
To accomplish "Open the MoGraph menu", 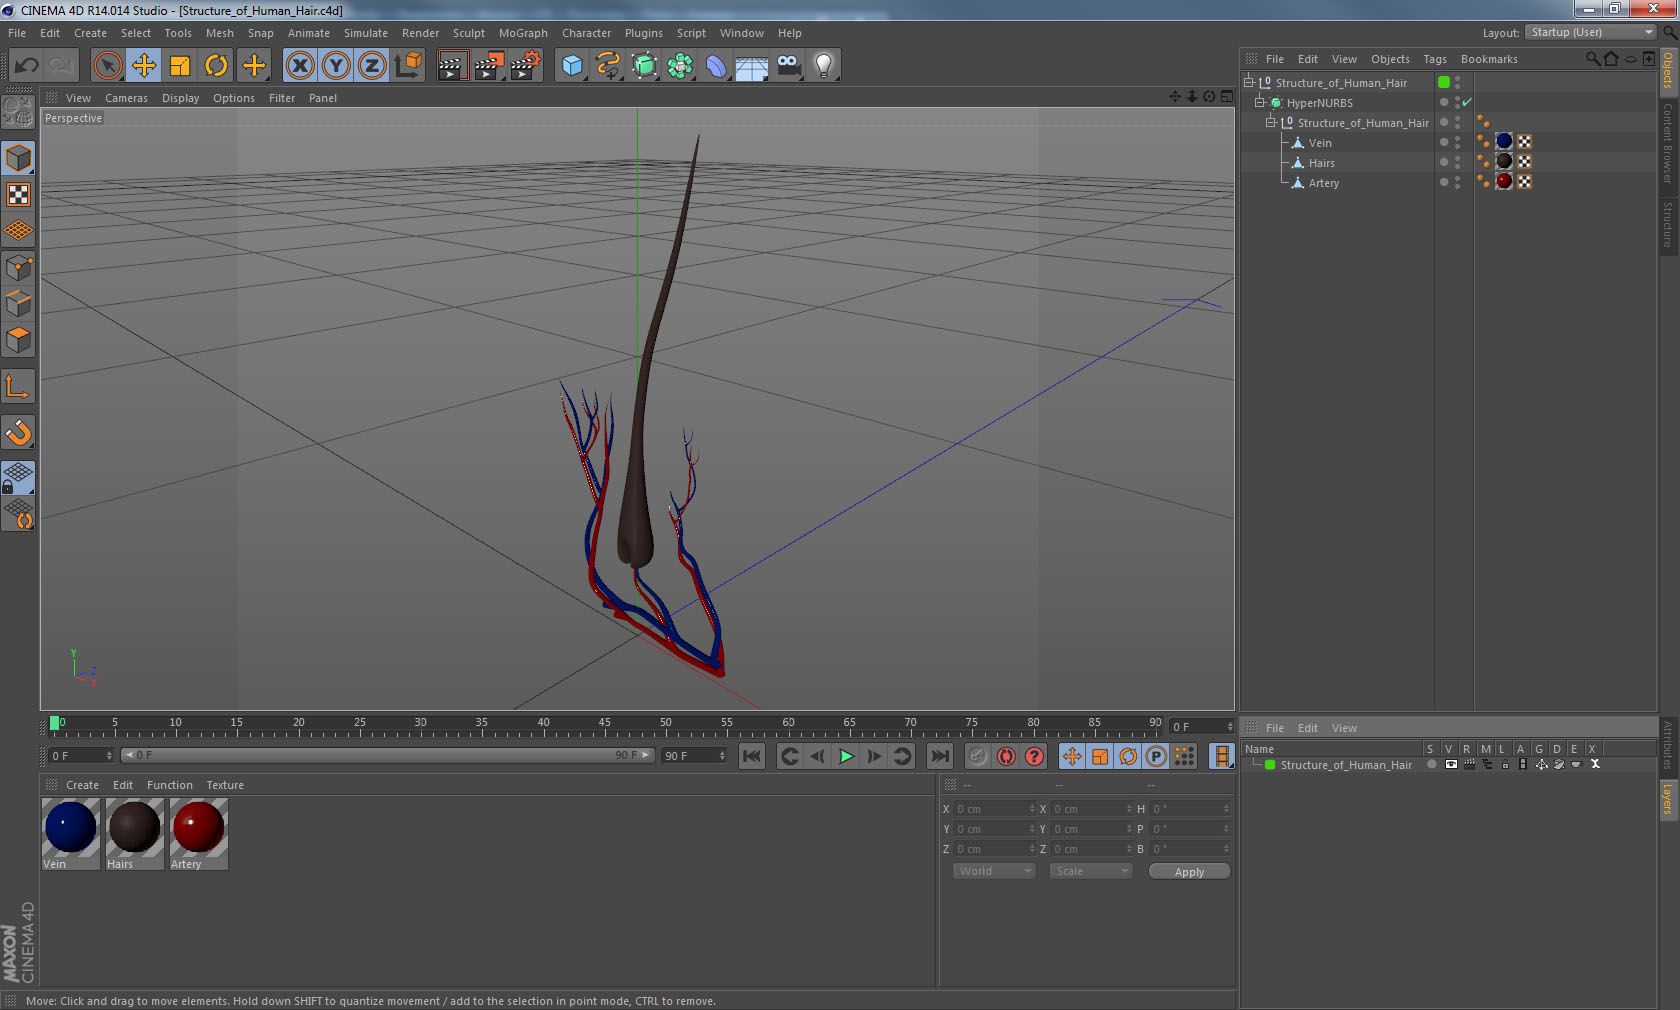I will (523, 33).
